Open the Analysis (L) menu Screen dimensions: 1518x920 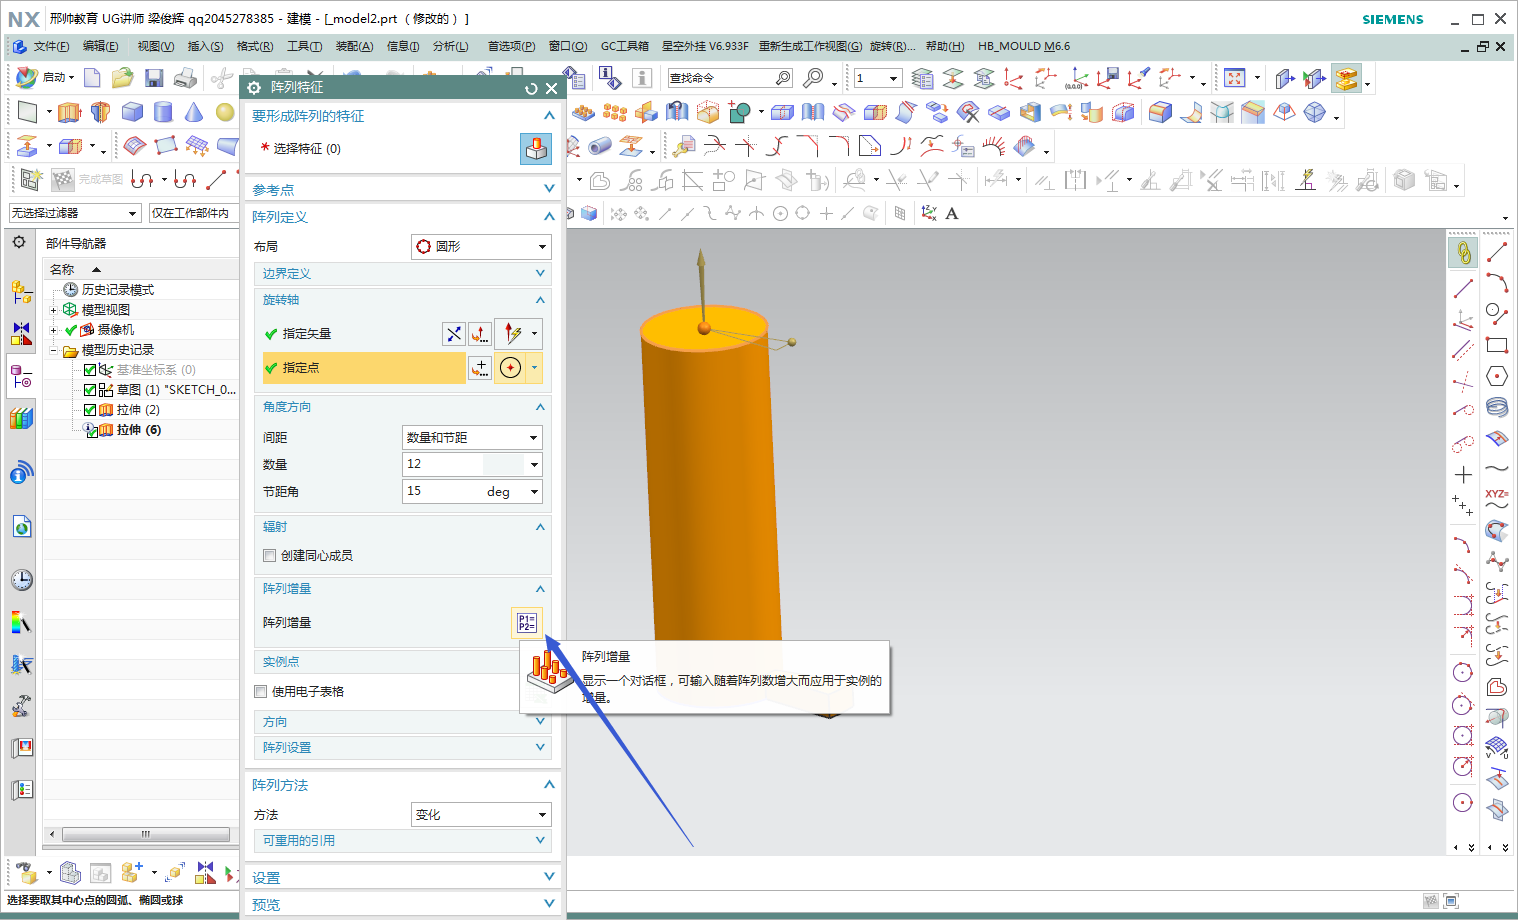point(450,46)
